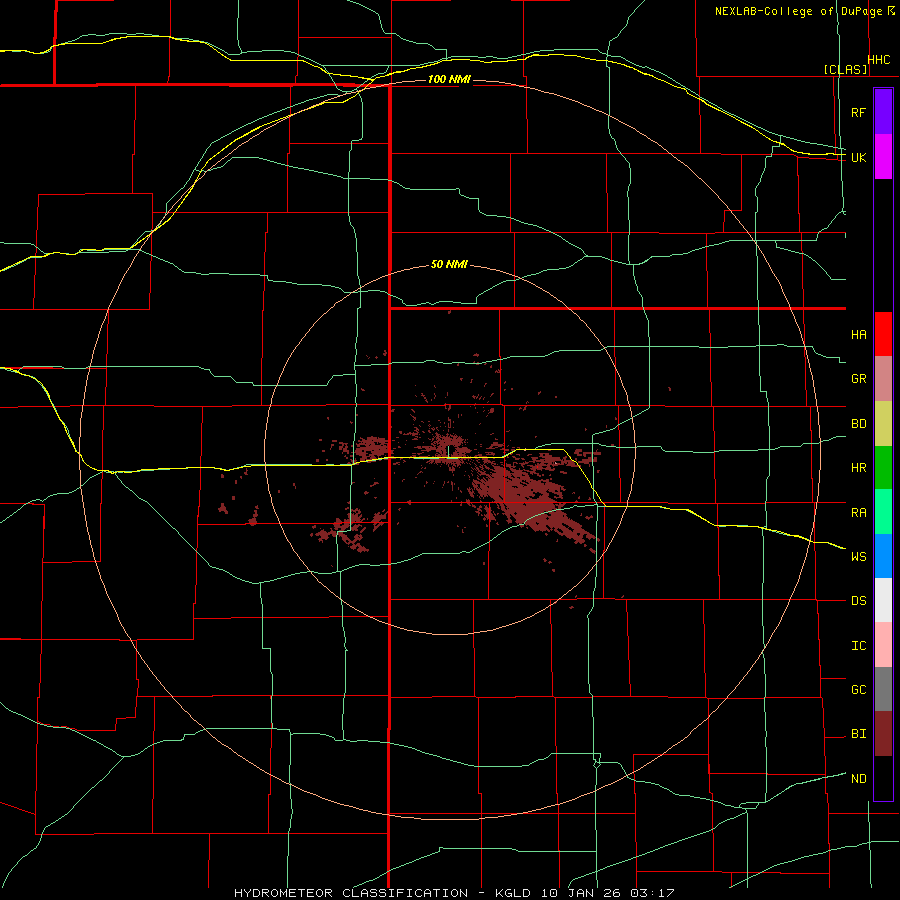Click the GC legend label

[858, 689]
